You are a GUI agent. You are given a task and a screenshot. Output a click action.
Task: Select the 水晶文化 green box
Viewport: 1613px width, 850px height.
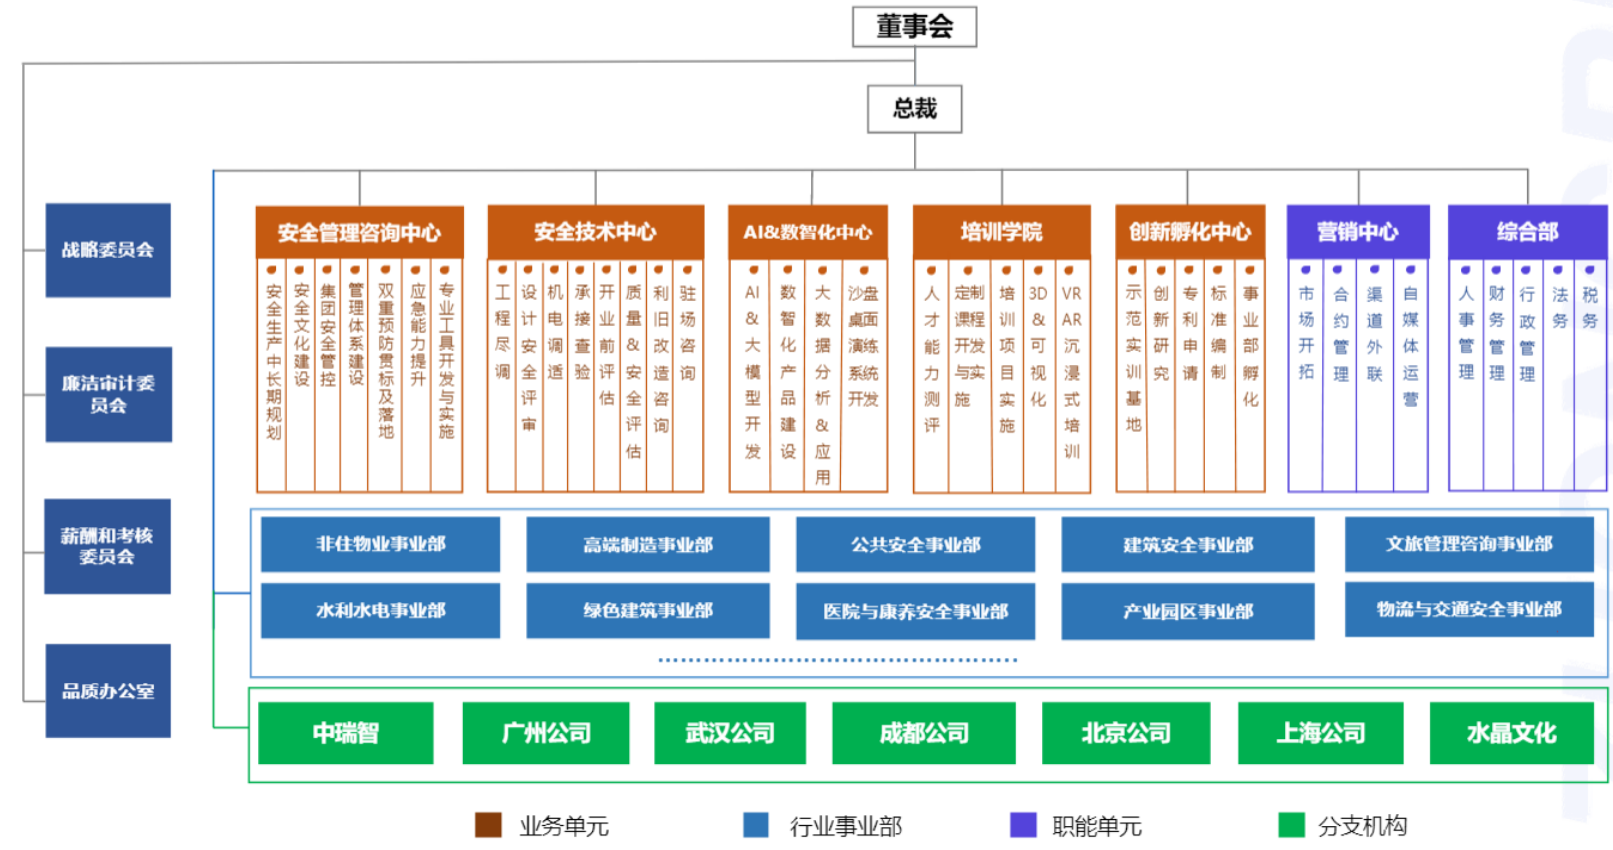[x=1511, y=733]
